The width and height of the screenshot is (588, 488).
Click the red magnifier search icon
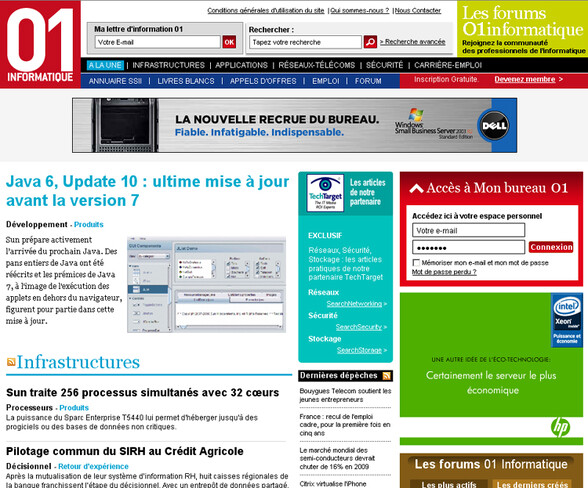[370, 42]
